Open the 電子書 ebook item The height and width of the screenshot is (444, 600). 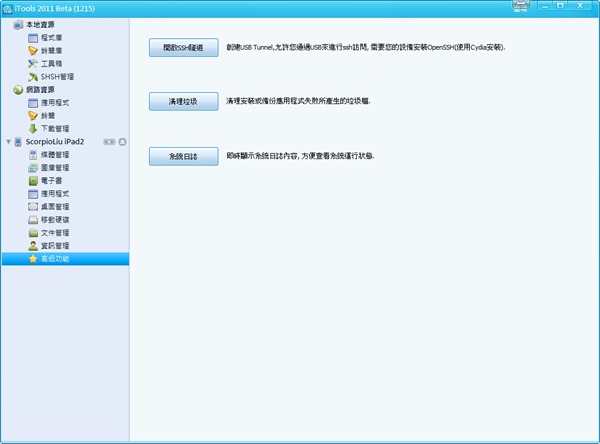coord(45,181)
